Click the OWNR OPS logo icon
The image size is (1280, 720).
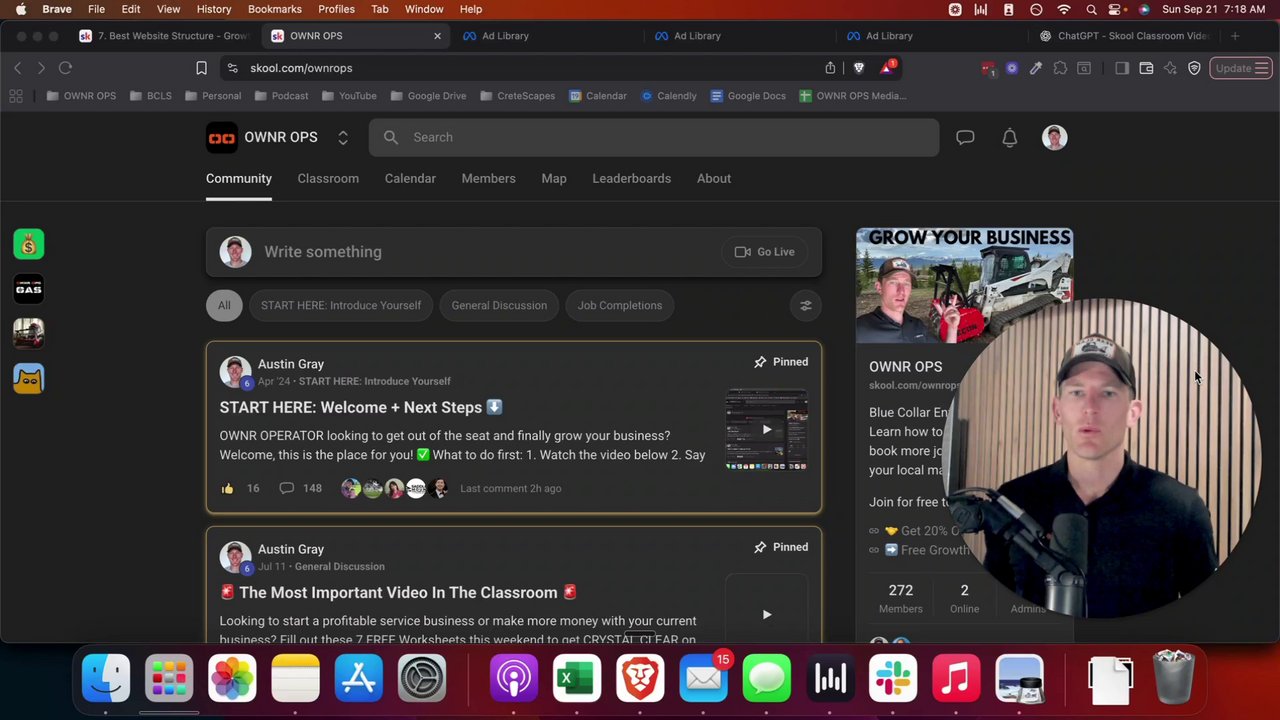pos(221,137)
